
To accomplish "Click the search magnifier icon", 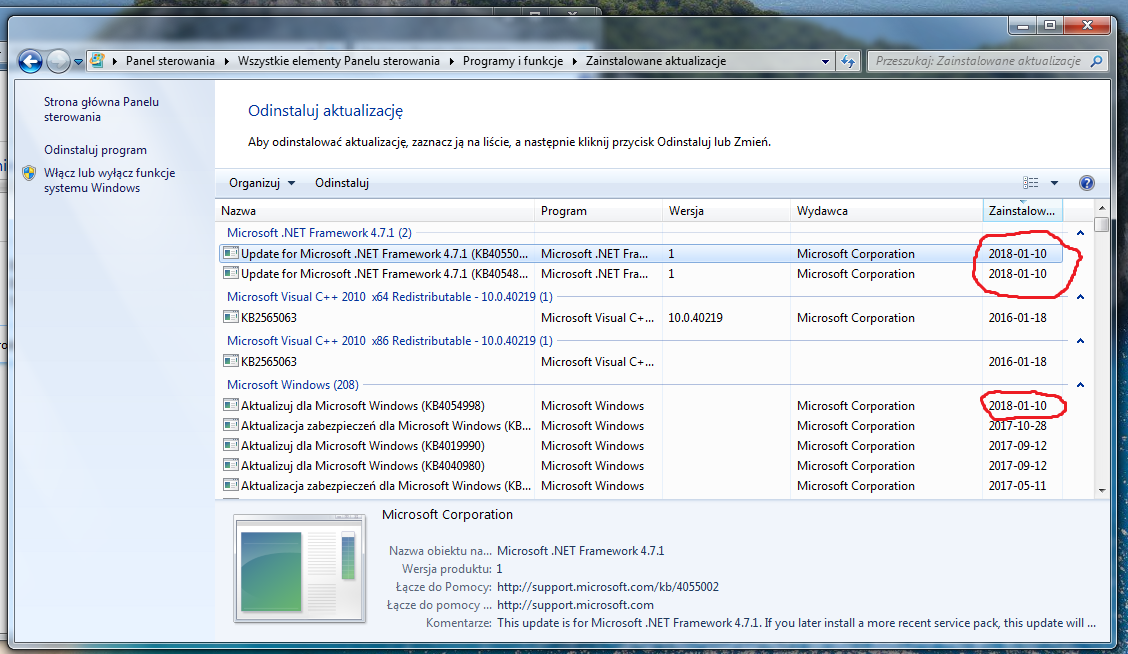I will [x=1096, y=61].
